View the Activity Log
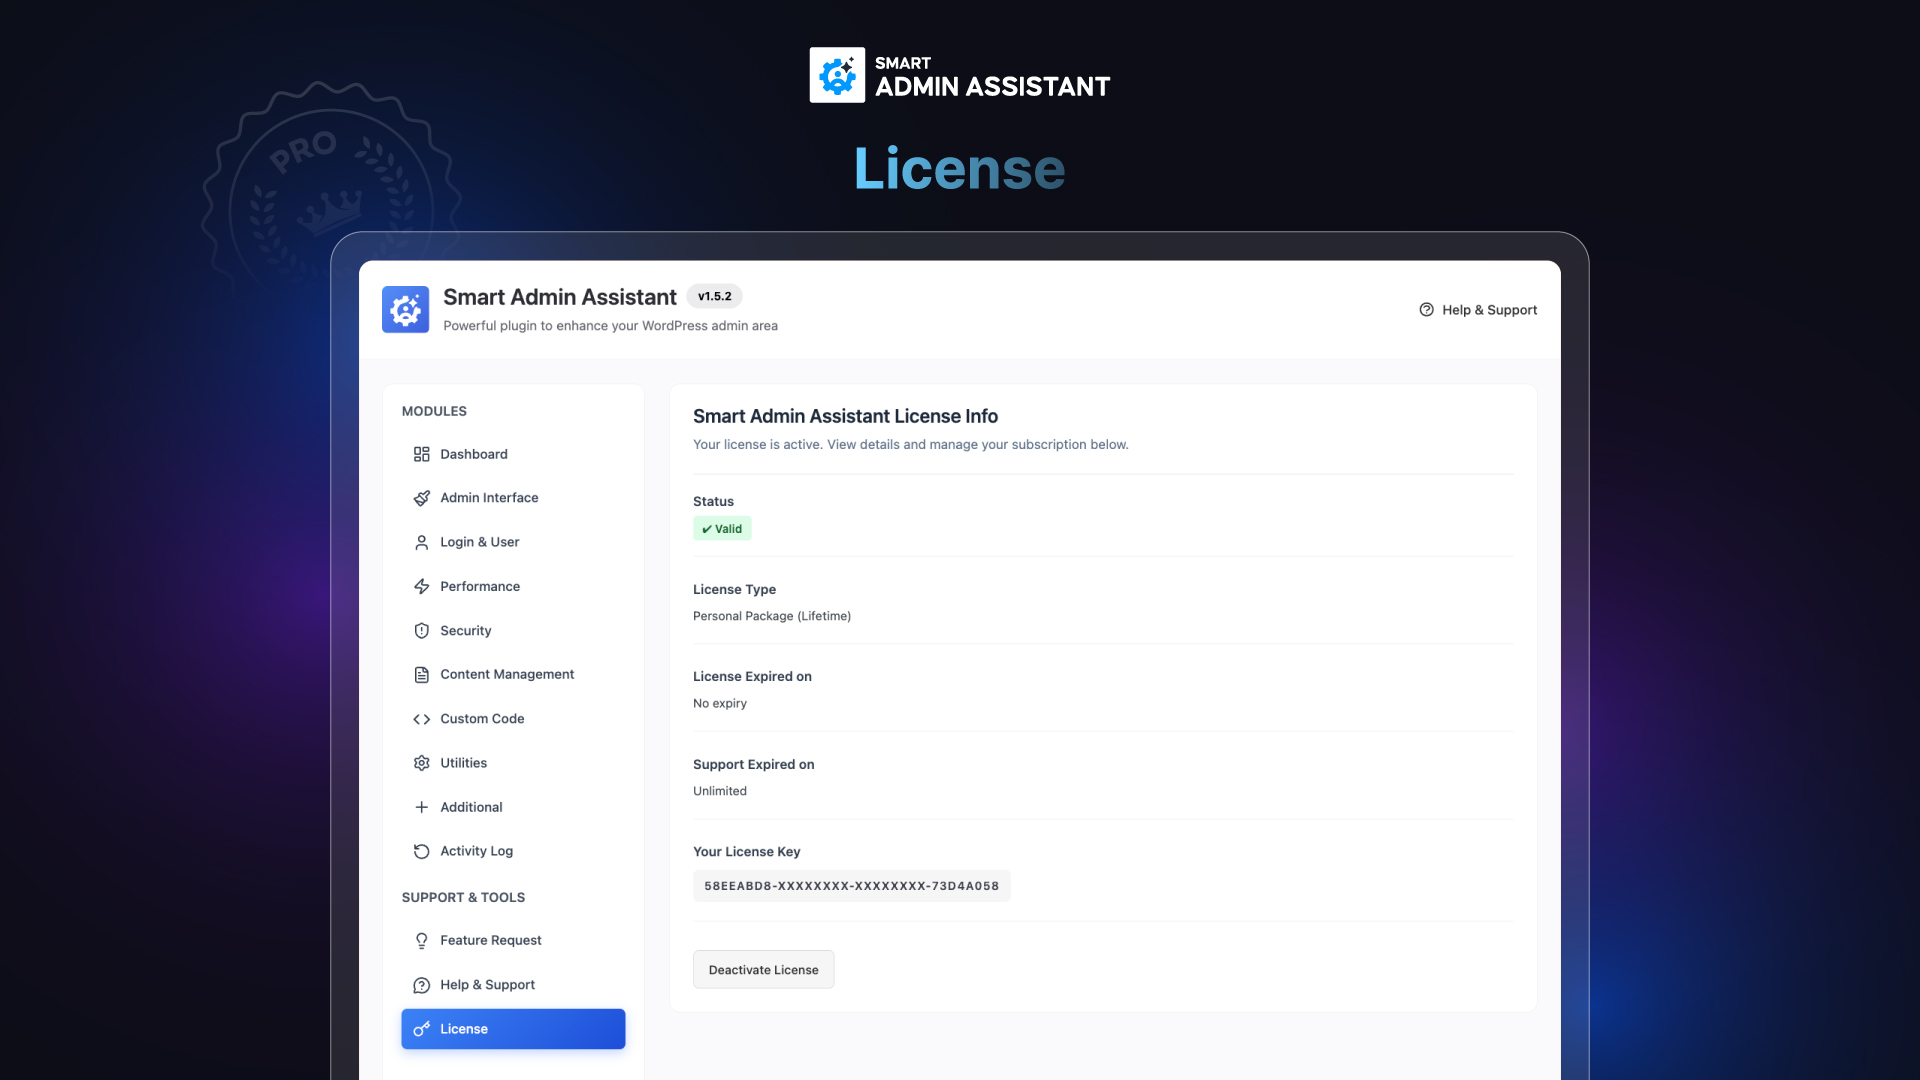Viewport: 1920px width, 1080px height. tap(513, 851)
